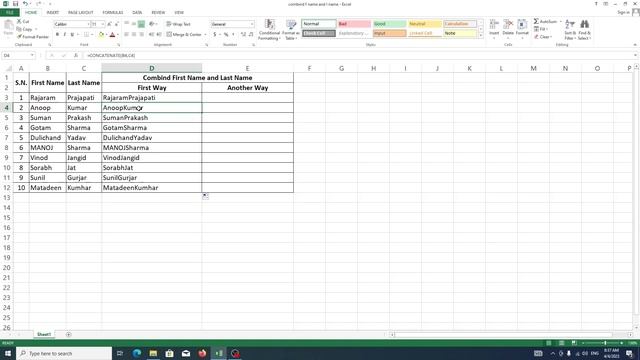Switch to the FORMULAS tab

pyautogui.click(x=113, y=13)
